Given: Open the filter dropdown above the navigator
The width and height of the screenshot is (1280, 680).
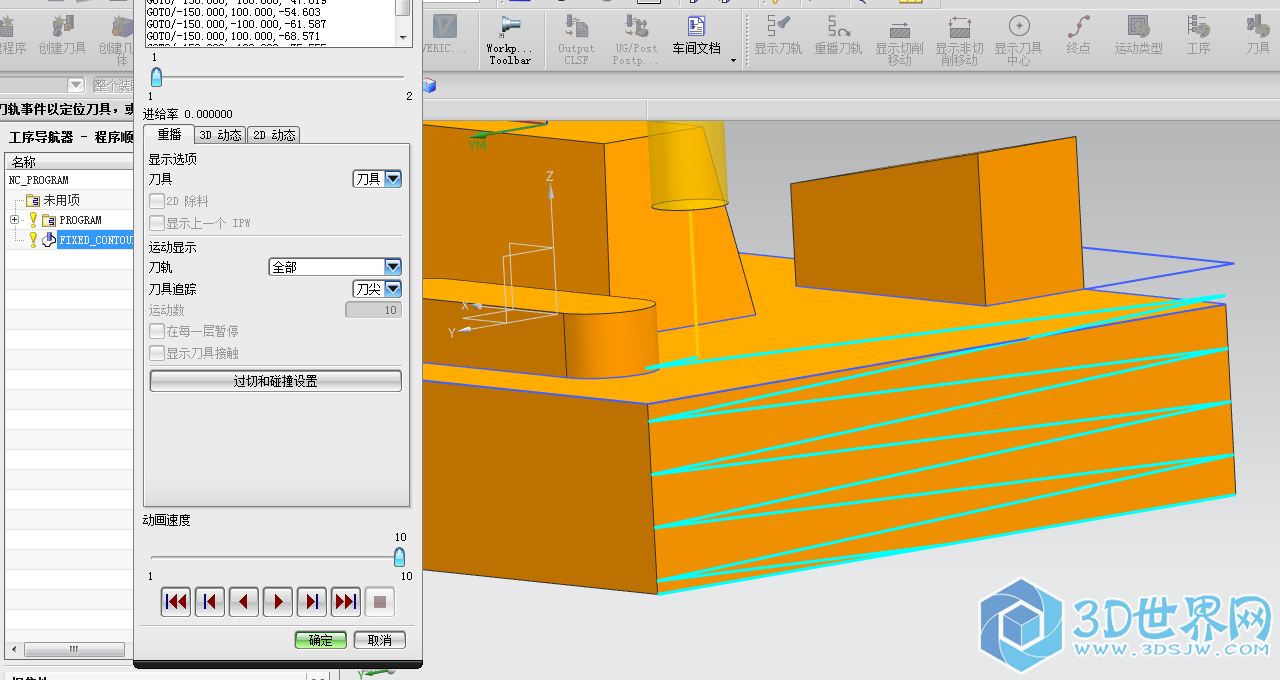Looking at the screenshot, I should point(76,85).
